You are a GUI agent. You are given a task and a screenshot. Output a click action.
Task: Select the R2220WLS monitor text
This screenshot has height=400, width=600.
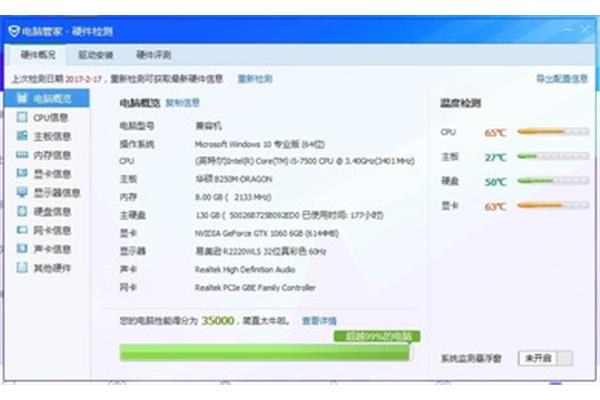tap(261, 251)
